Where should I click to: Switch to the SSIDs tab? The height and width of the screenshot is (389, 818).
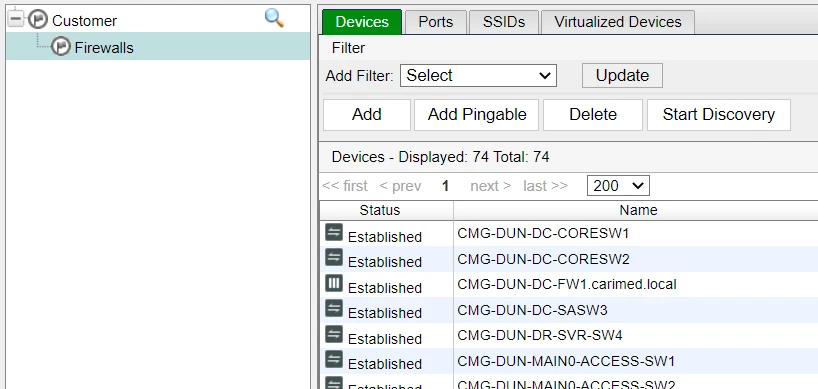503,22
